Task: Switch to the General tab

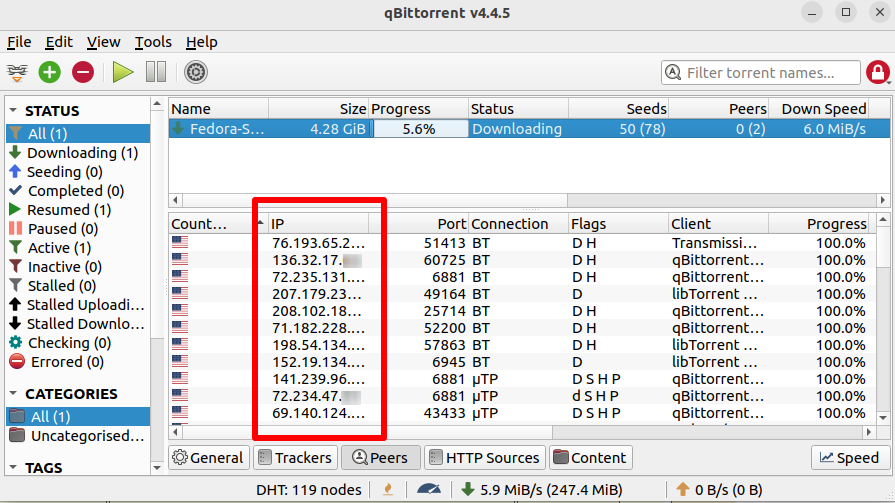Action: (x=209, y=458)
